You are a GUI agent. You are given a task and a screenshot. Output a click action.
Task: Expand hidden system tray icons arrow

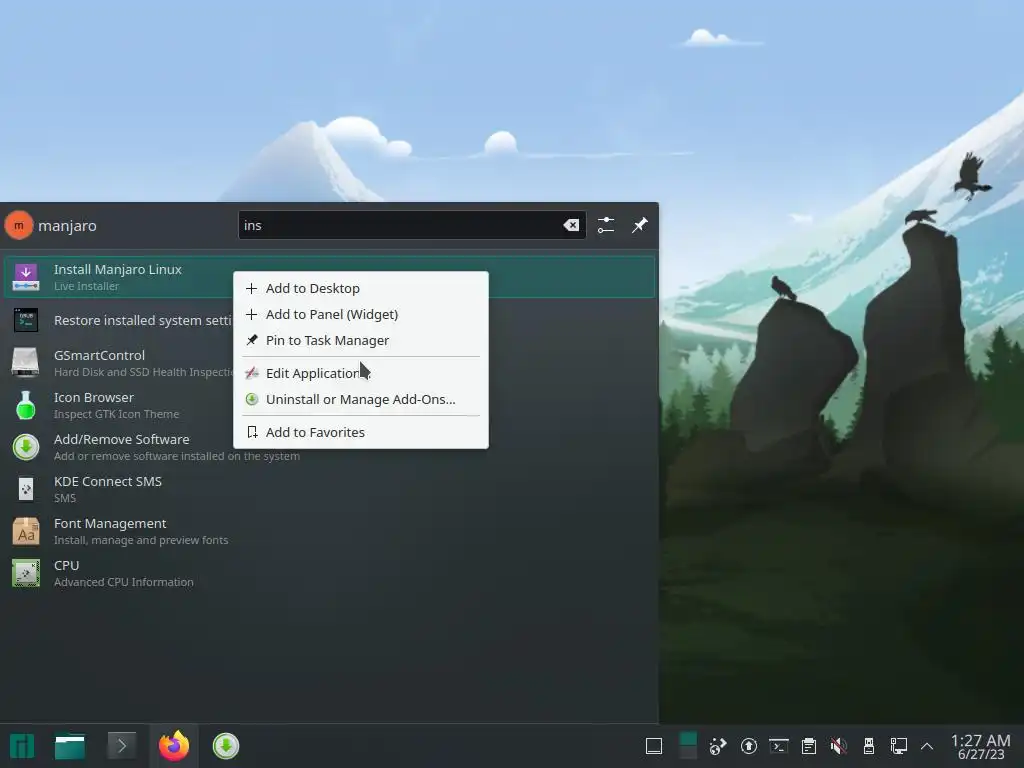pyautogui.click(x=927, y=746)
